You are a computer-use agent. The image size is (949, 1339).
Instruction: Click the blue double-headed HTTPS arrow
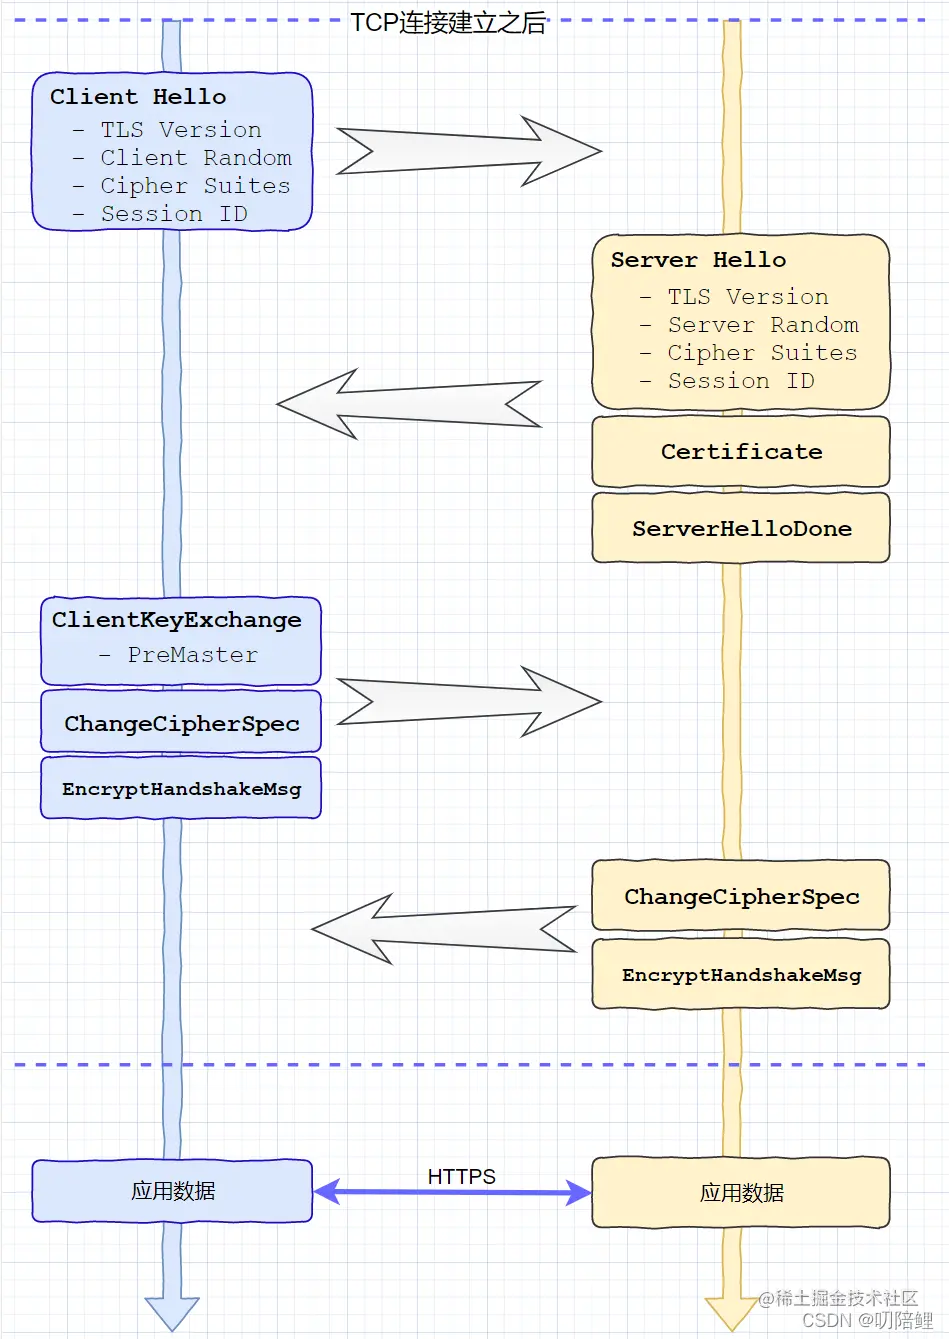tap(453, 1192)
